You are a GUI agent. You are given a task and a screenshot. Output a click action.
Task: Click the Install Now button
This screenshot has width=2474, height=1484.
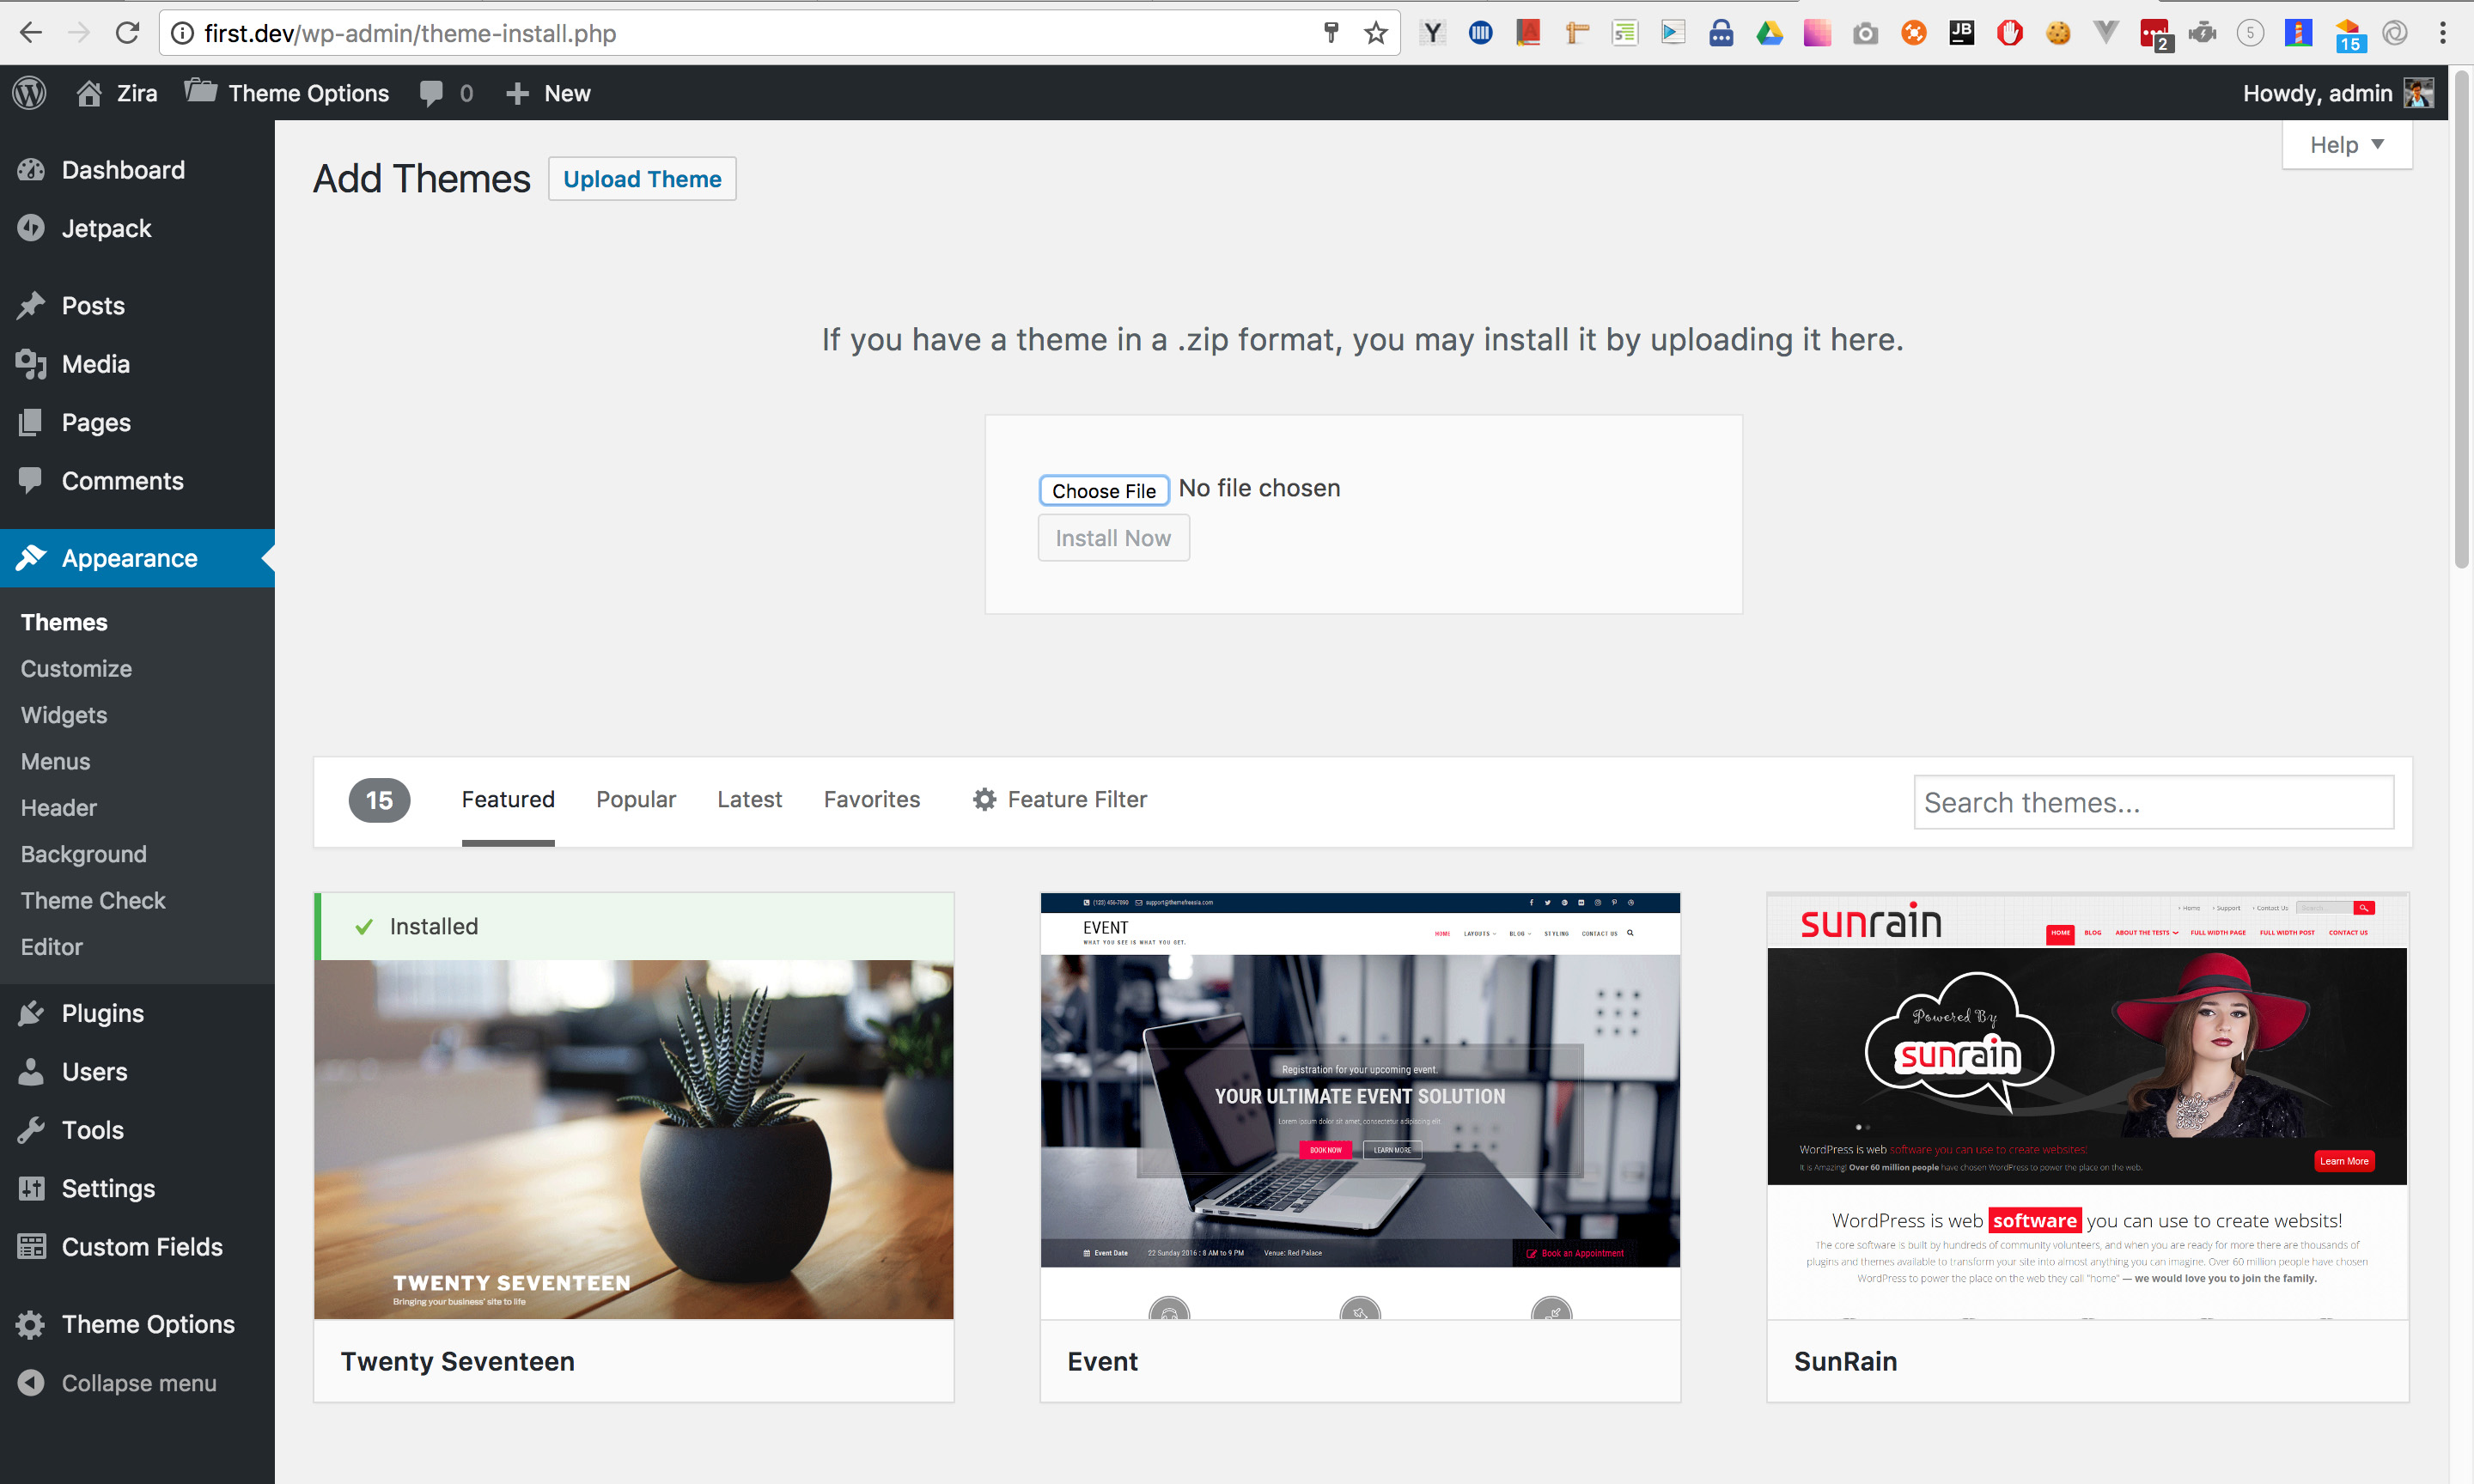coord(1113,538)
